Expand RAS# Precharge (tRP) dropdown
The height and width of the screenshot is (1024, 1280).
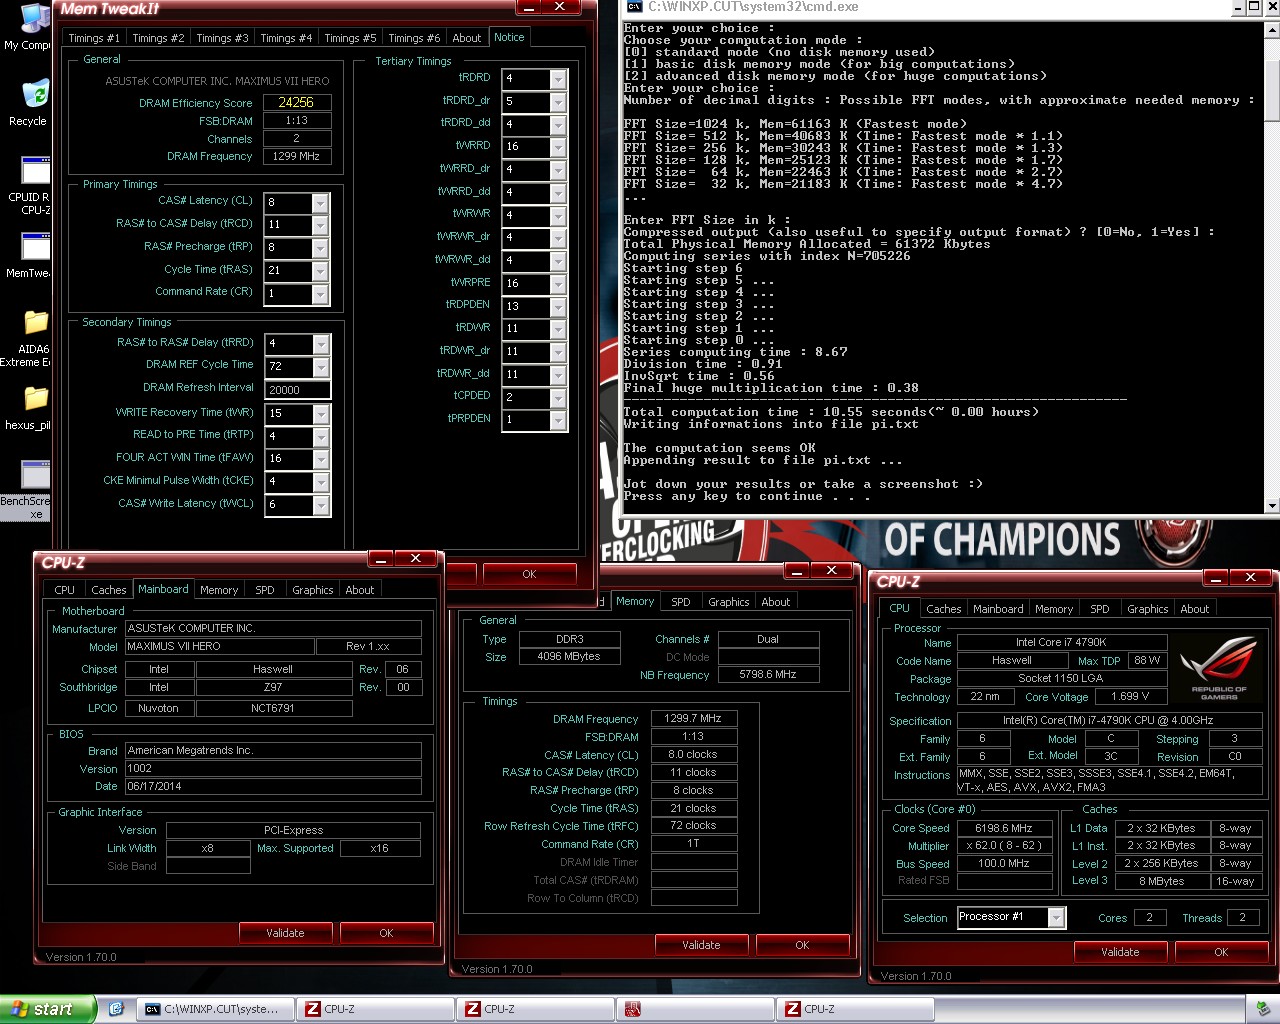click(x=320, y=248)
